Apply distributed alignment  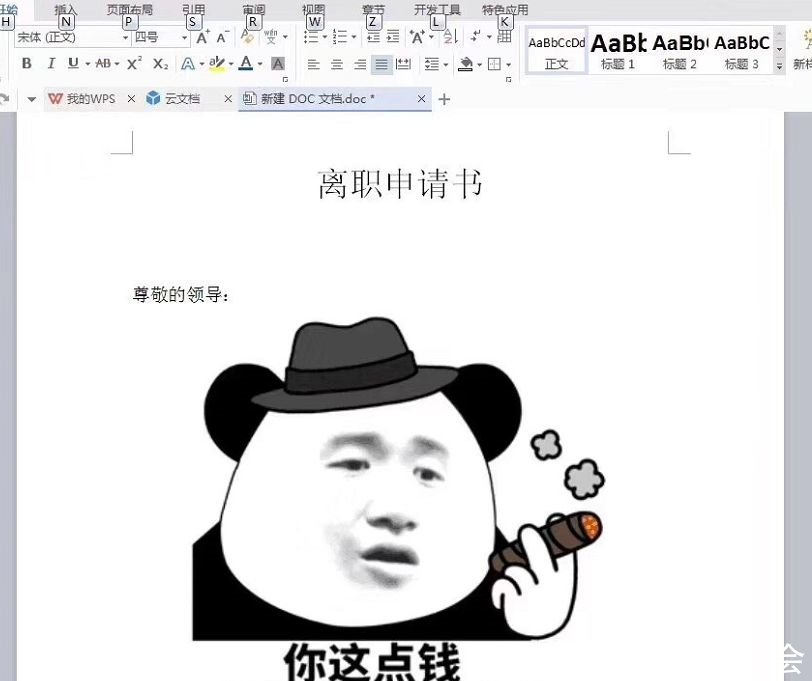(x=403, y=64)
